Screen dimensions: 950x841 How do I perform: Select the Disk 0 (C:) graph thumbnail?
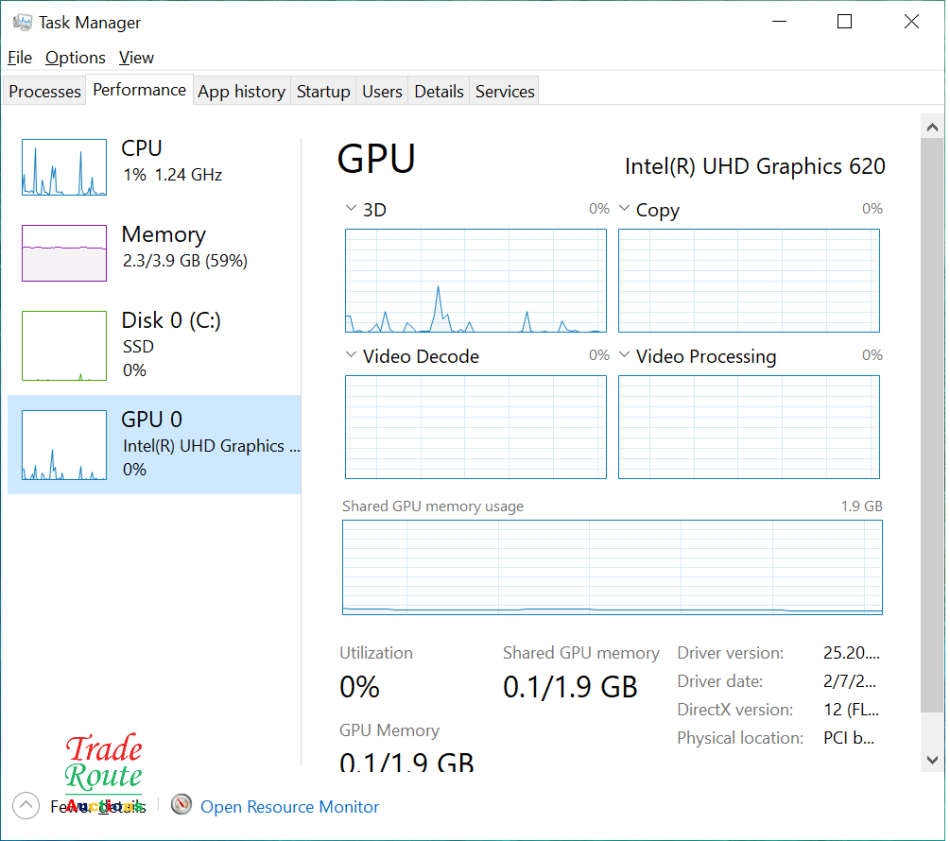(x=64, y=346)
